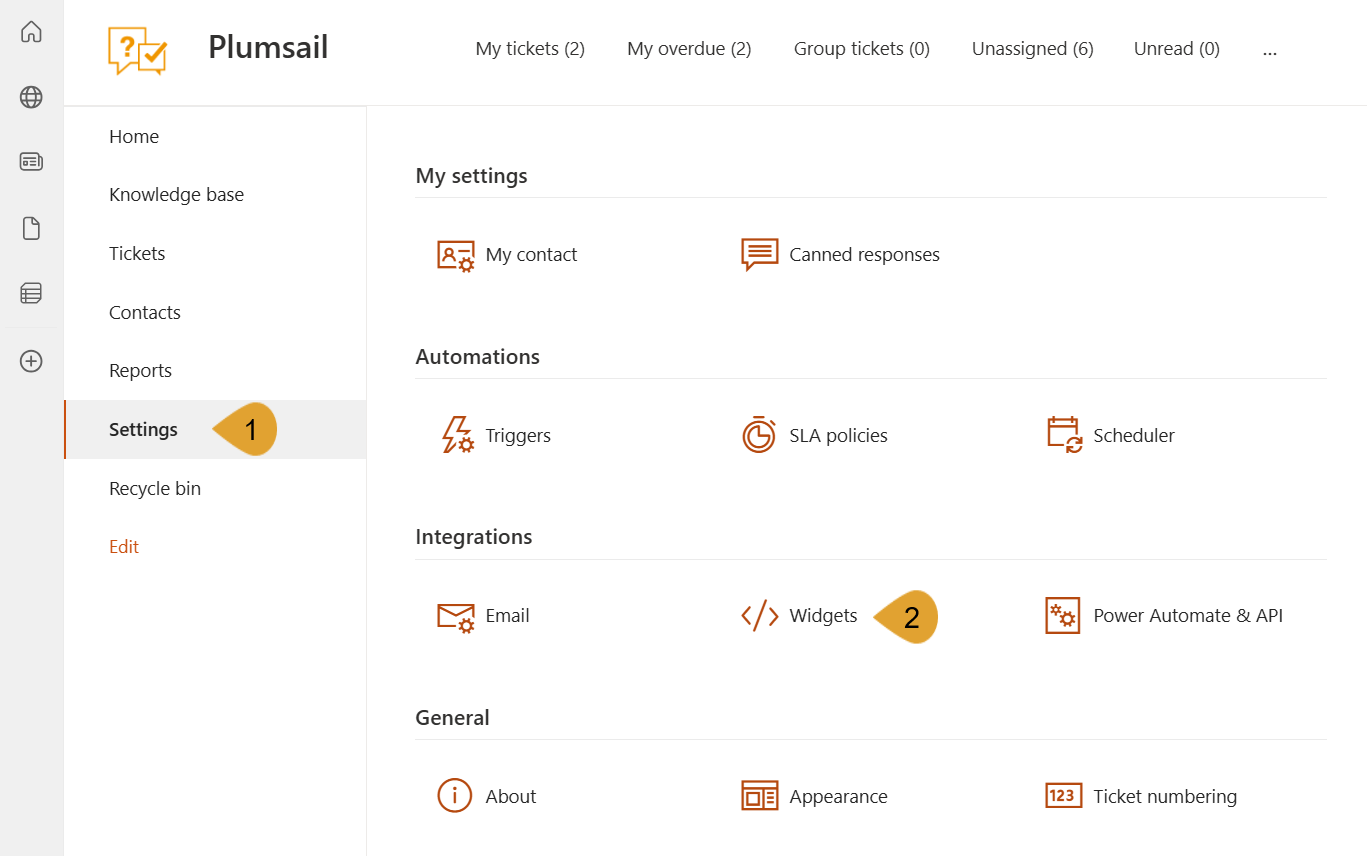Open the About link

pyautogui.click(x=511, y=797)
